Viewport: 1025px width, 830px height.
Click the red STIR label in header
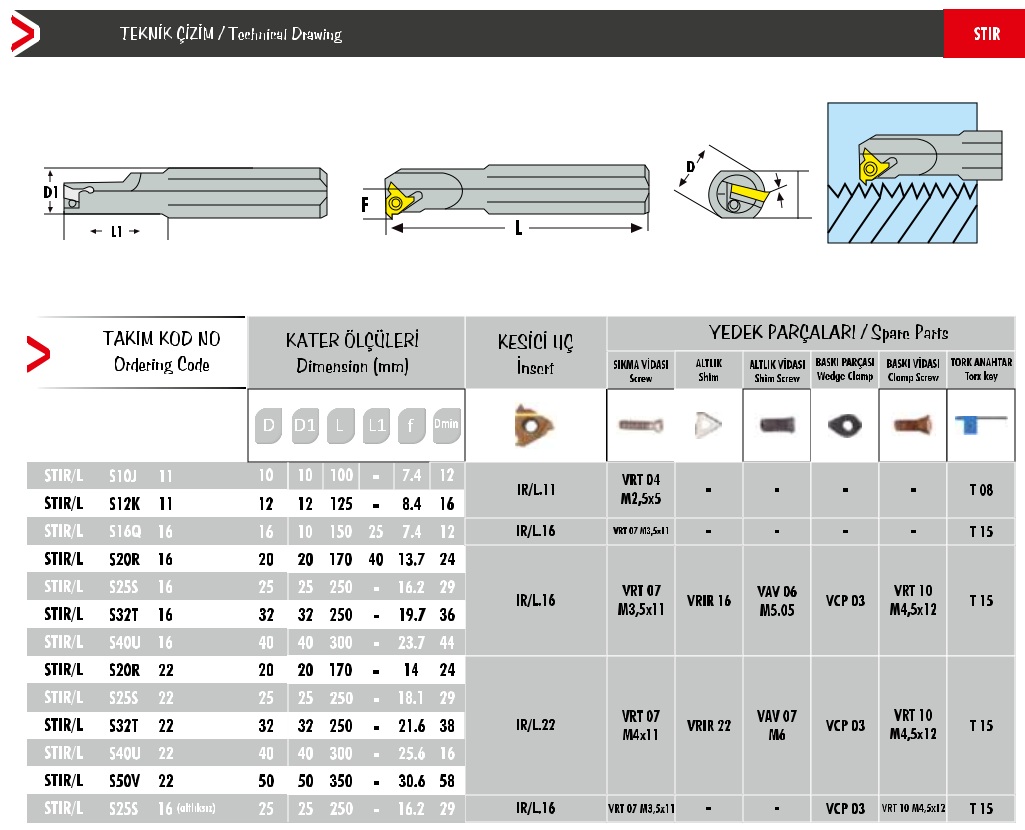pos(984,33)
